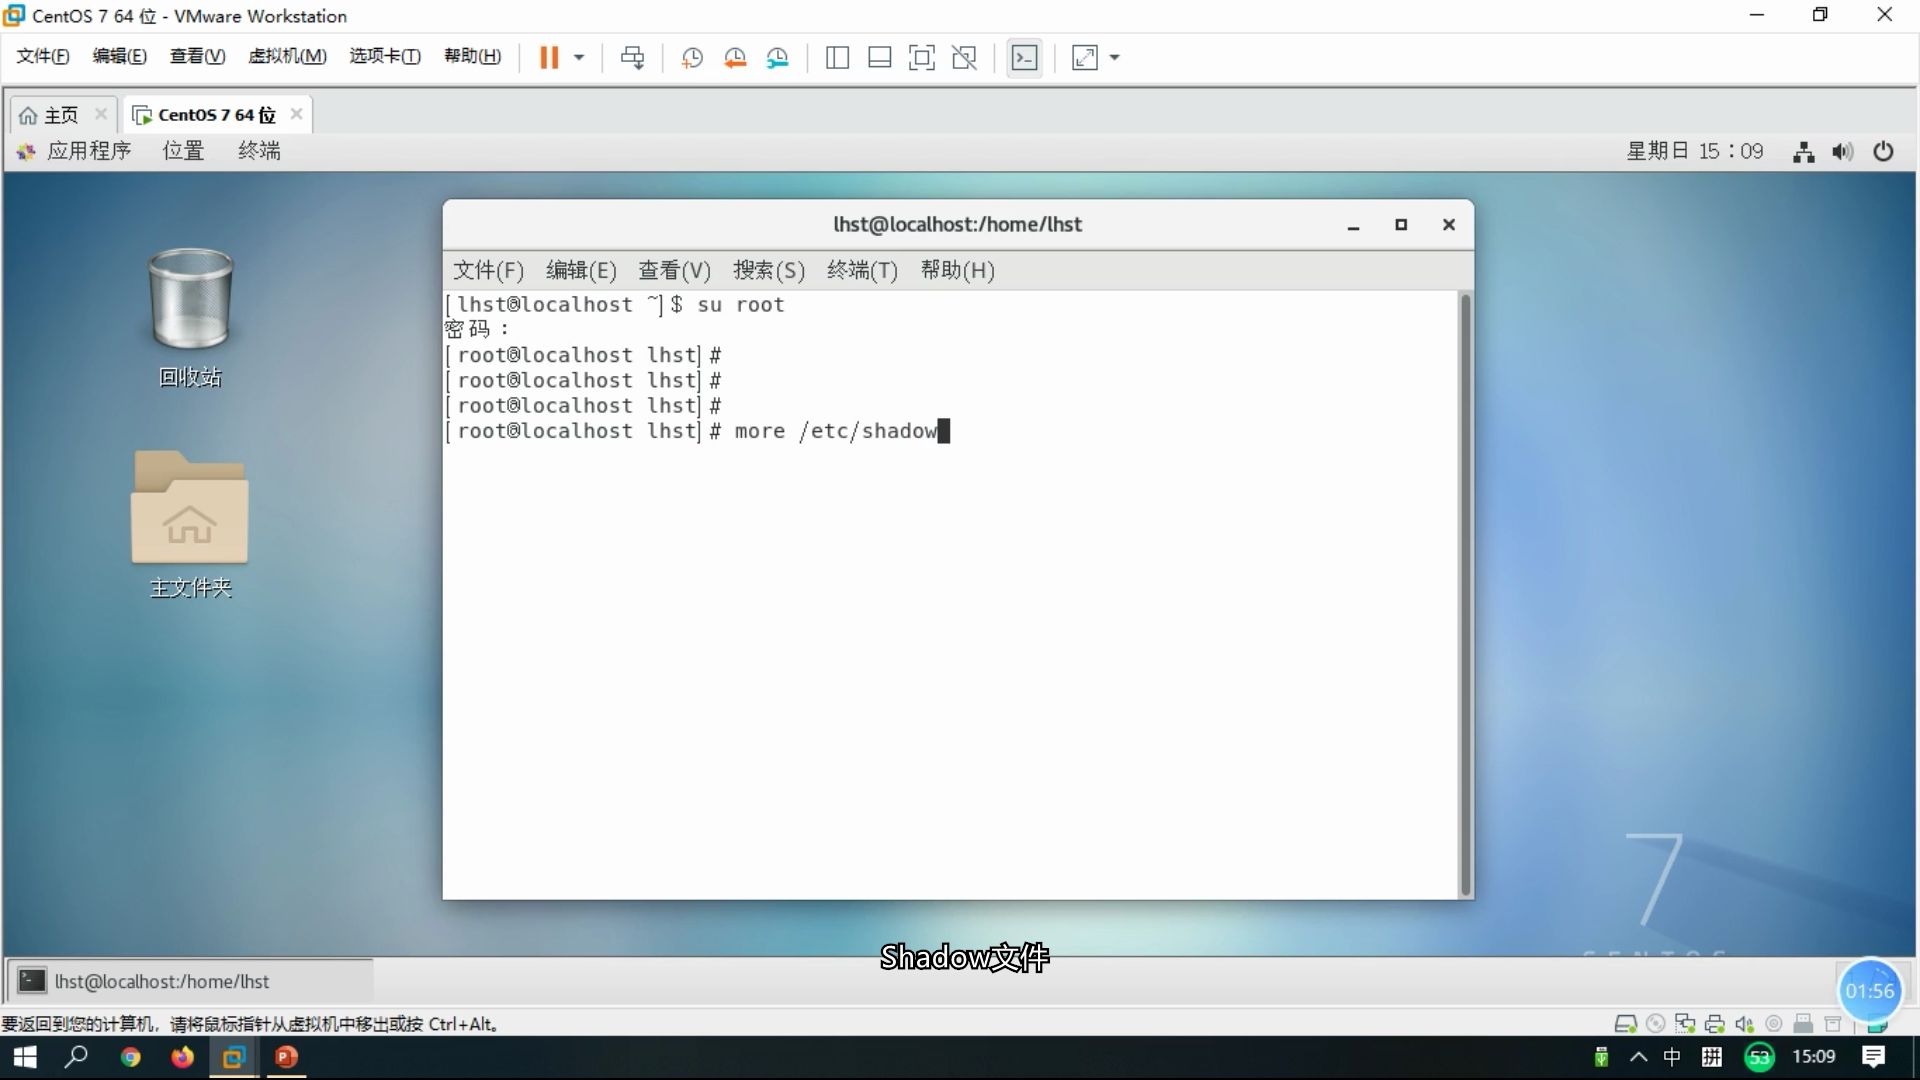The height and width of the screenshot is (1080, 1920).
Task: Click the lhst@localhost:/home/lhst taskbar button
Action: click(190, 981)
